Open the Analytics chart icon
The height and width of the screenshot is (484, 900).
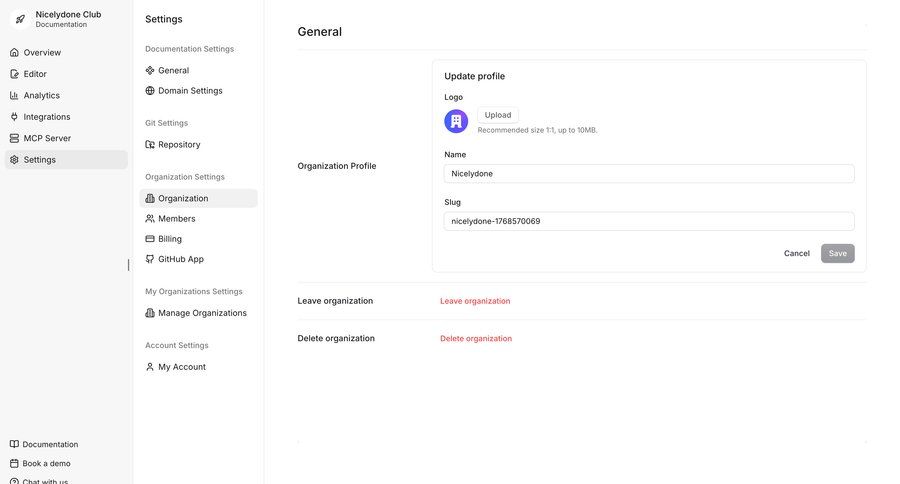pos(14,95)
